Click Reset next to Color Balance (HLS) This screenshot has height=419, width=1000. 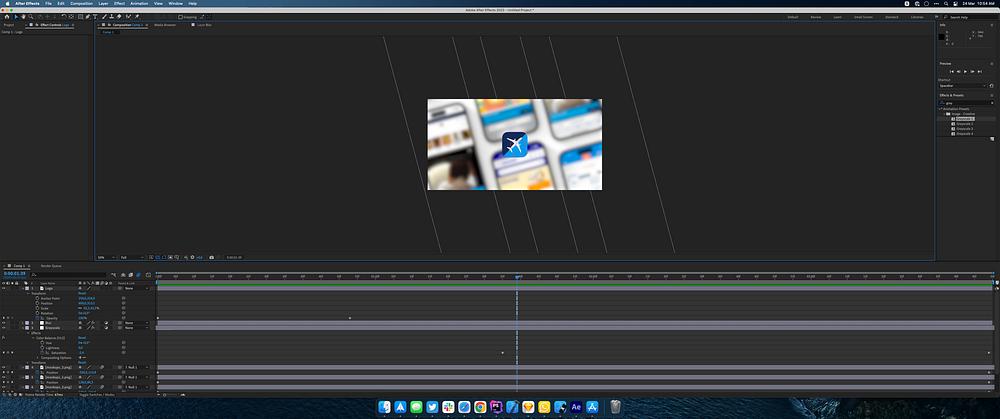click(x=82, y=338)
